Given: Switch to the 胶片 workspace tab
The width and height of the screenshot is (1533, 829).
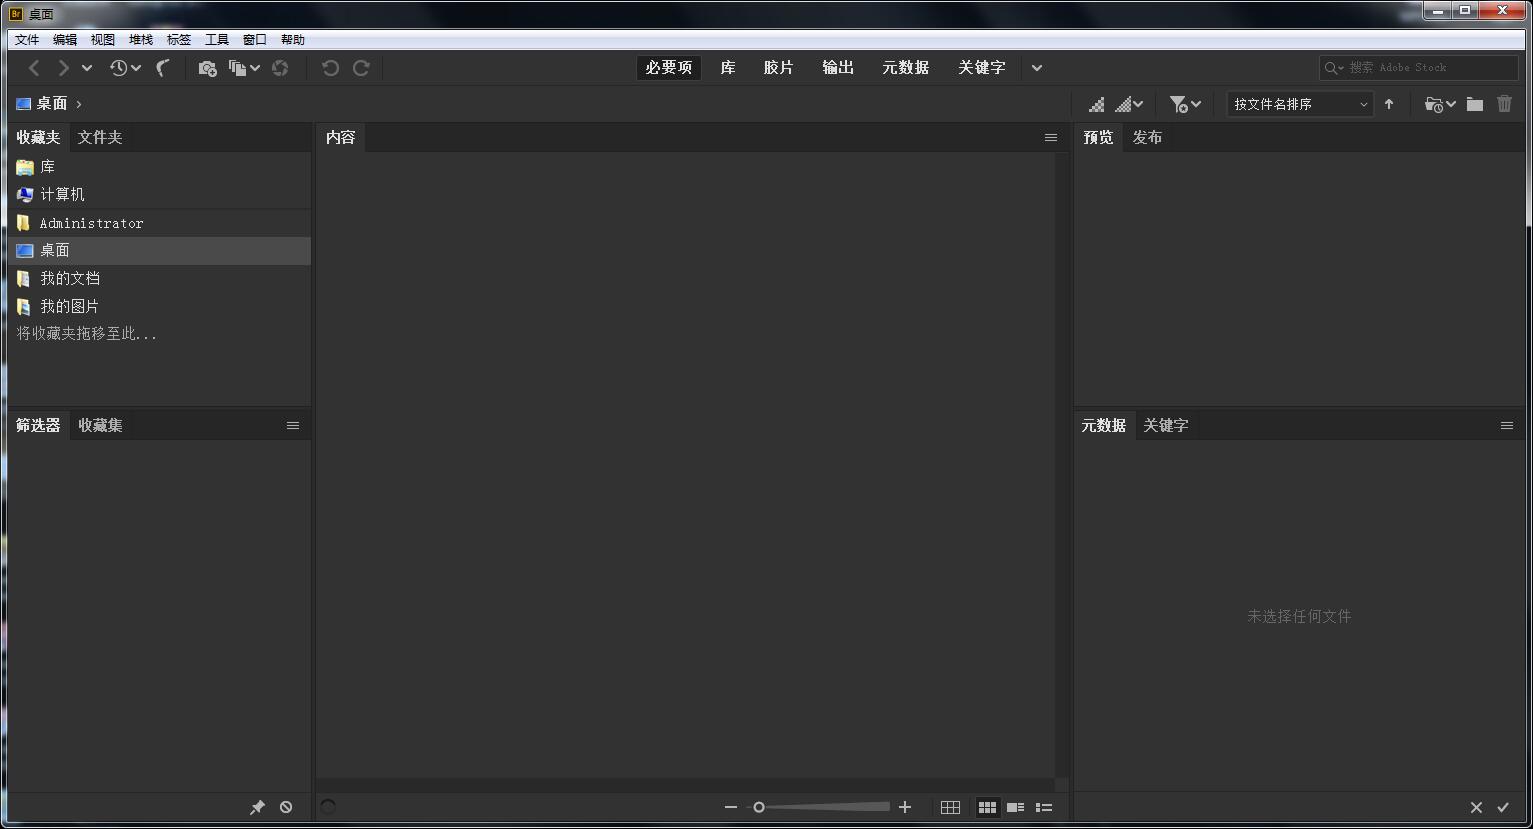Looking at the screenshot, I should pyautogui.click(x=778, y=67).
